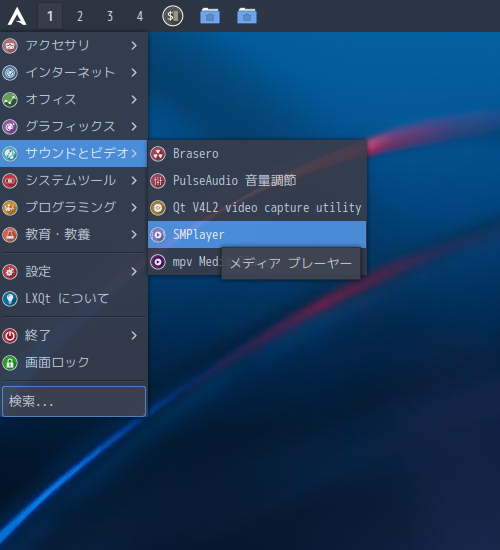The image size is (500, 550).
Task: Select the サウンドとビデオ menu category
Action: point(73,154)
